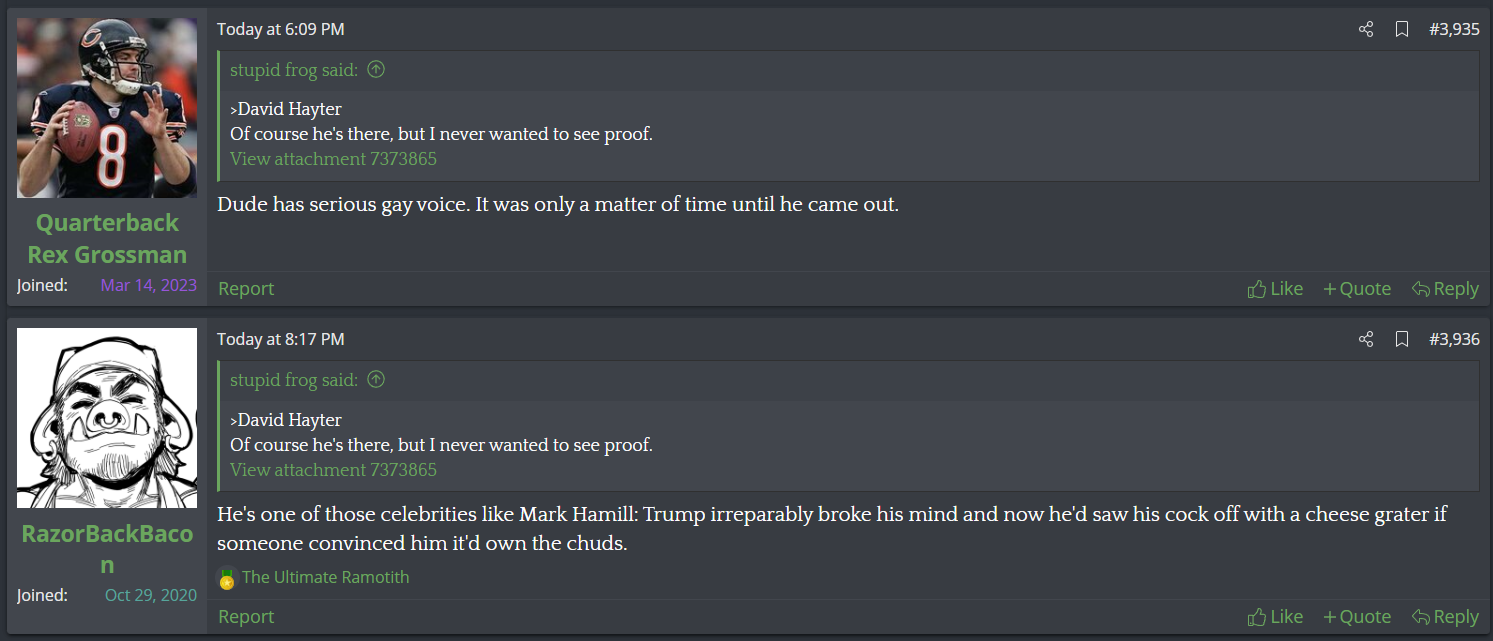This screenshot has height=641, width=1493.
Task: Click share icon on post #3,936
Action: pos(1366,339)
